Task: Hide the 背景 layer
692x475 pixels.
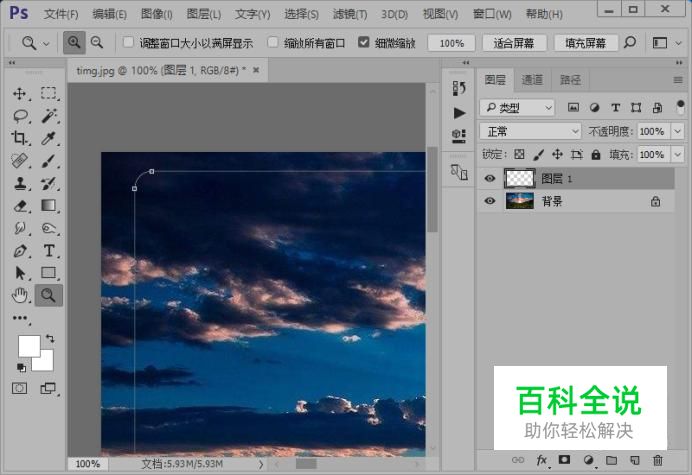Action: coord(489,201)
